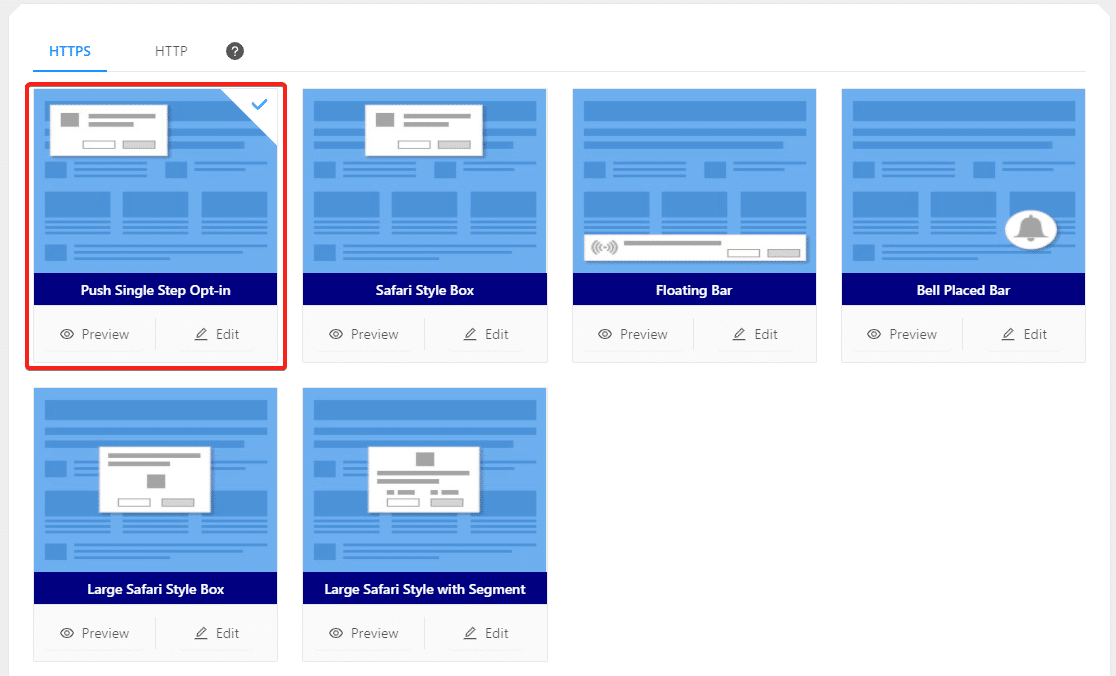1116x676 pixels.
Task: Select the Large Safari Style with Segment thumbnail
Action: click(424, 480)
